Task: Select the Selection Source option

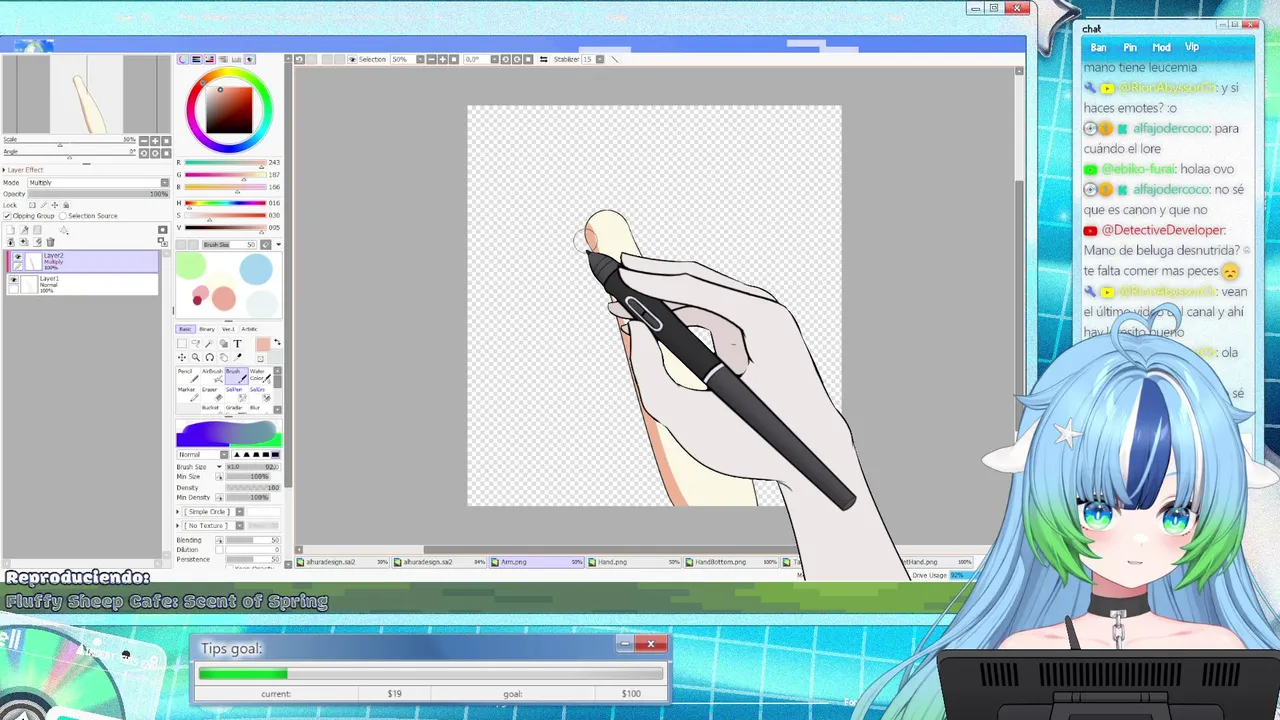Action: pos(63,216)
